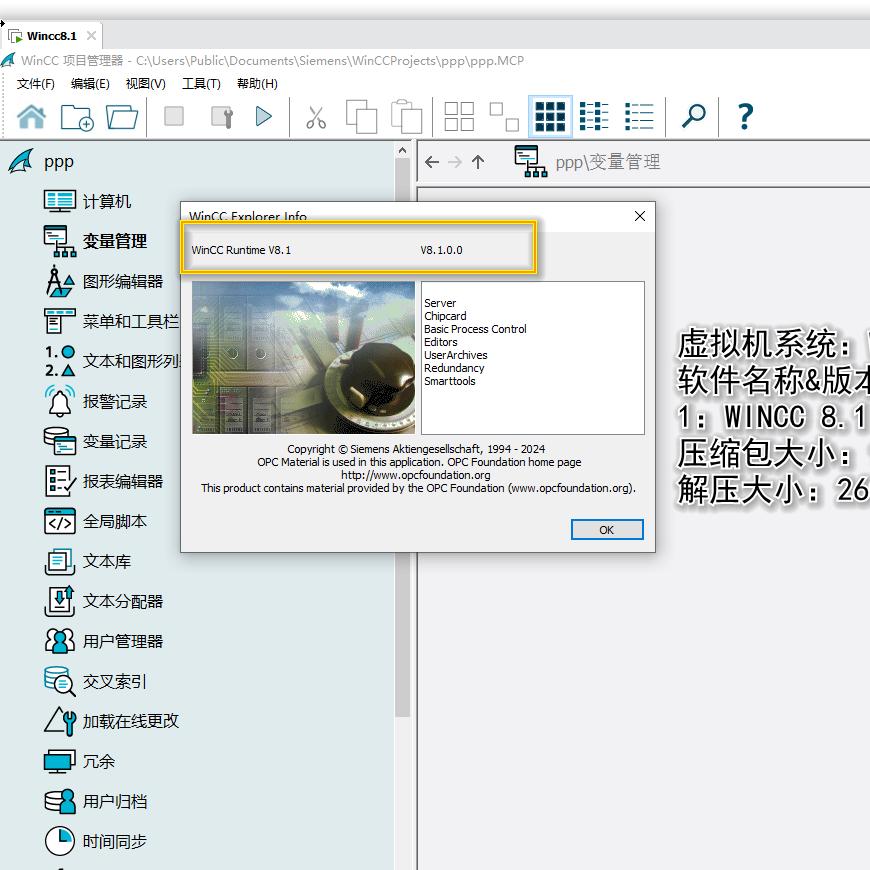Screen dimensions: 870x870
Task: Switch to the Wincc8.1 tab
Action: click(x=48, y=34)
